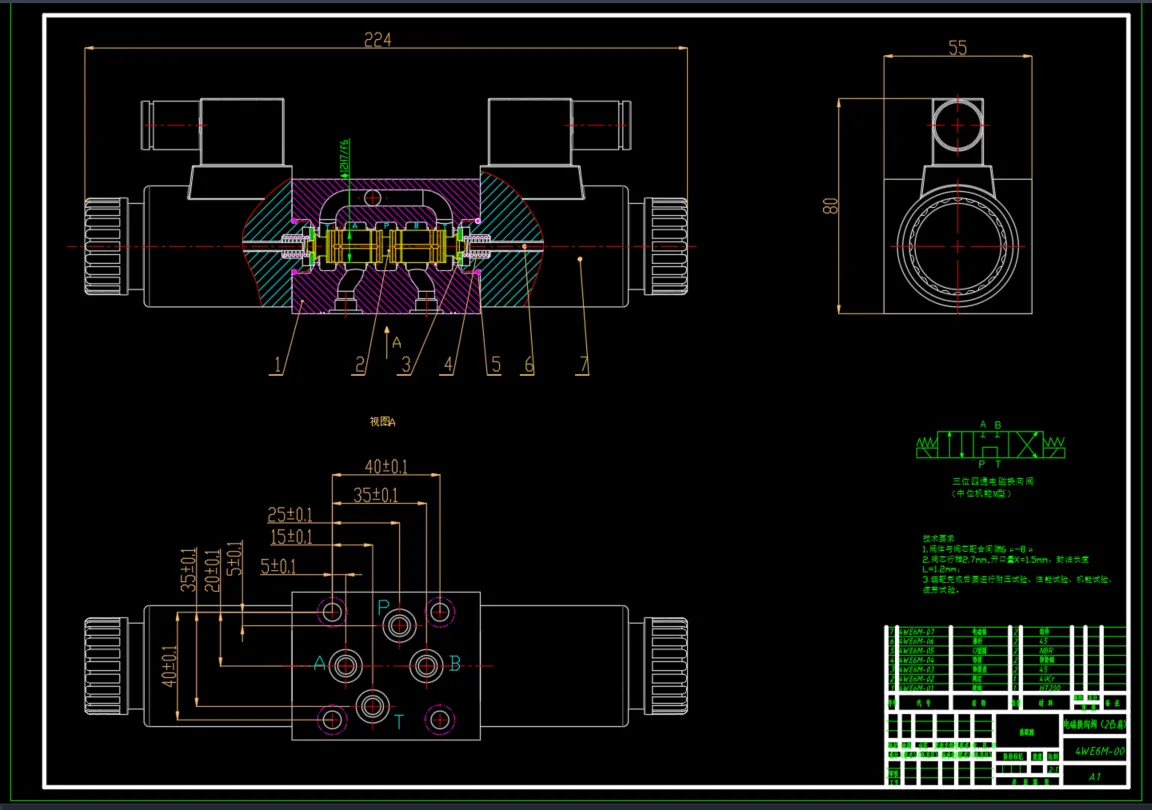The height and width of the screenshot is (810, 1152).
Task: Select the 电磁换向阀 drawing title cell
Action: pos(1095,724)
